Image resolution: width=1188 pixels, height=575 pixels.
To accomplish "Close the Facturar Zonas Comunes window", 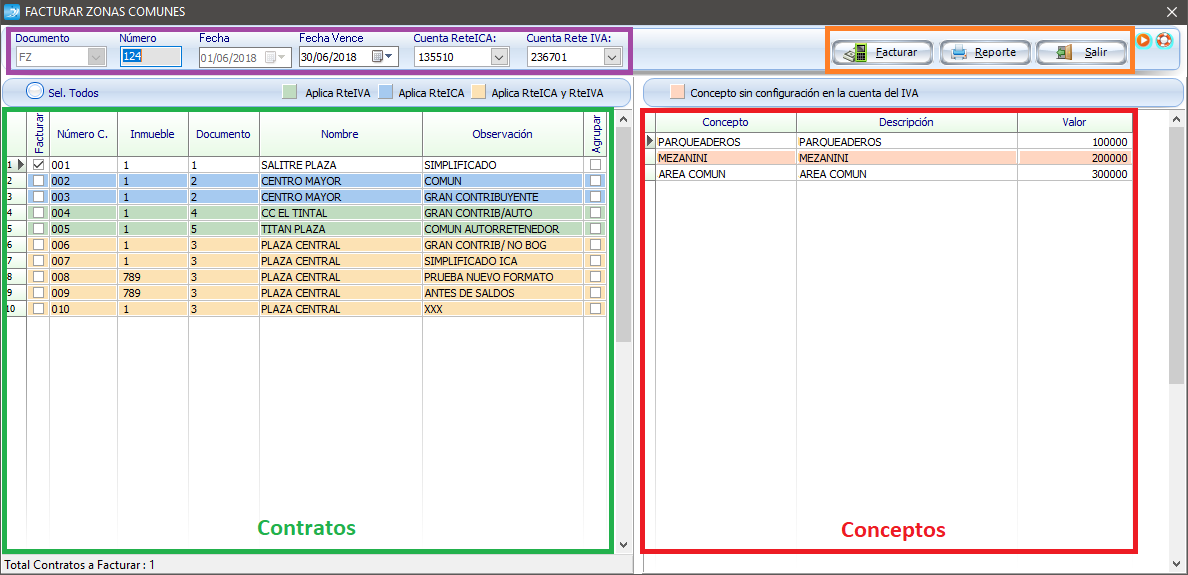I will 1173,11.
